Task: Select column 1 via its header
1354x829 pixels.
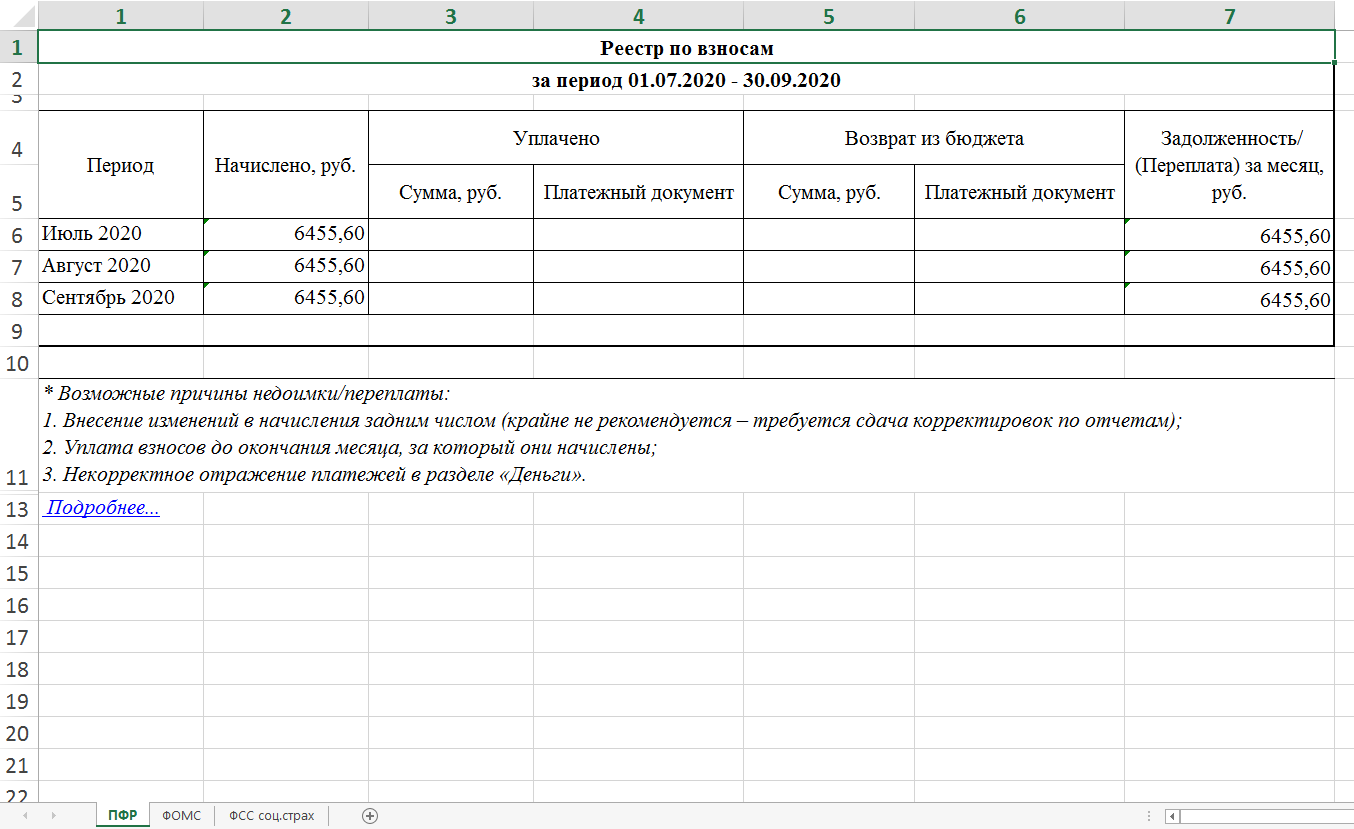Action: [x=121, y=15]
